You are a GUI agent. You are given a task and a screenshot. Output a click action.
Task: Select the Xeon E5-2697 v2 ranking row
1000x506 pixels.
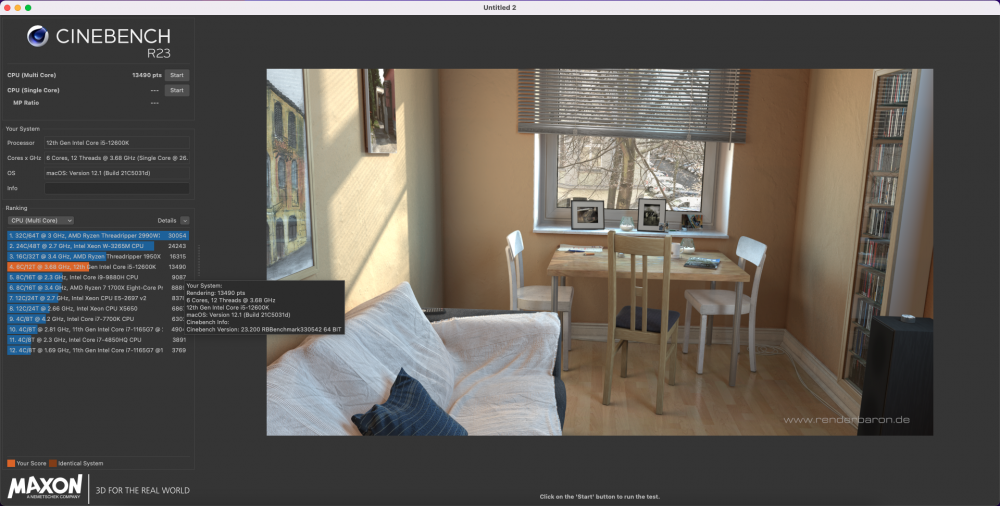pyautogui.click(x=98, y=298)
